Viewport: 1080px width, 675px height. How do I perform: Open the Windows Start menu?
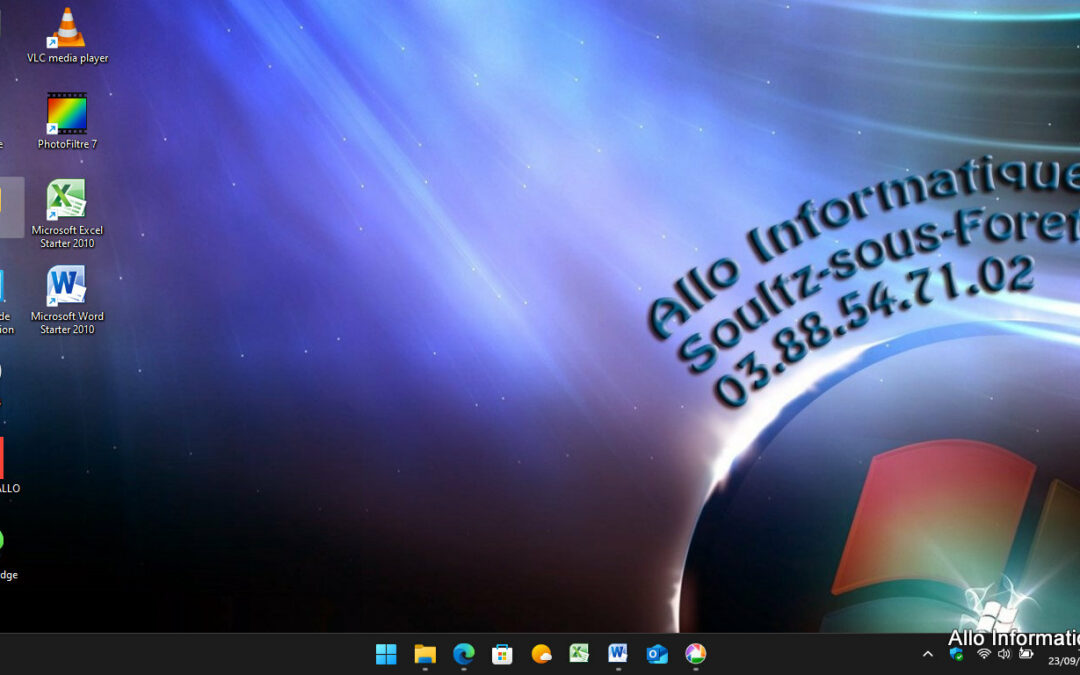pos(386,654)
